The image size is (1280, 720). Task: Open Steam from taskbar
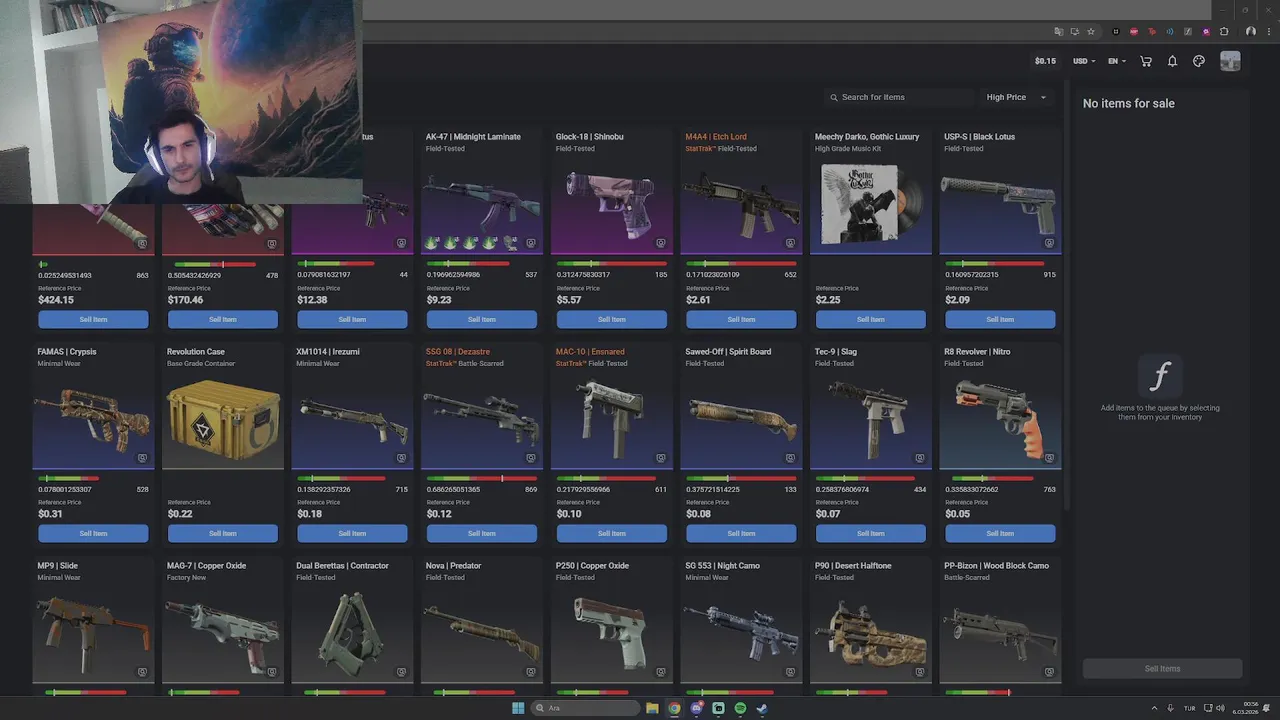tap(762, 708)
